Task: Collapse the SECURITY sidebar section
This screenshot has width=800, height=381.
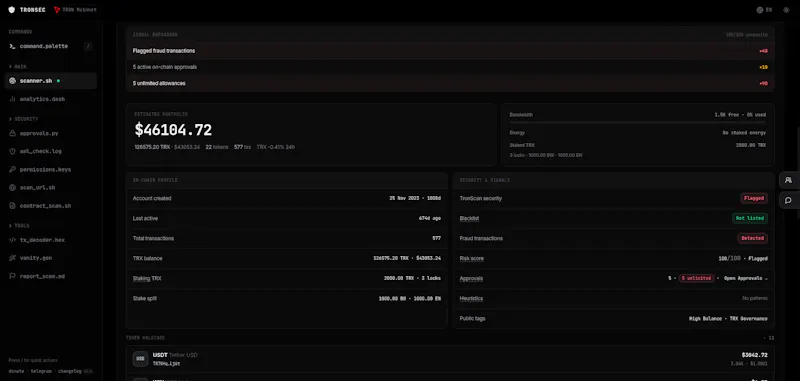Action: coord(23,119)
